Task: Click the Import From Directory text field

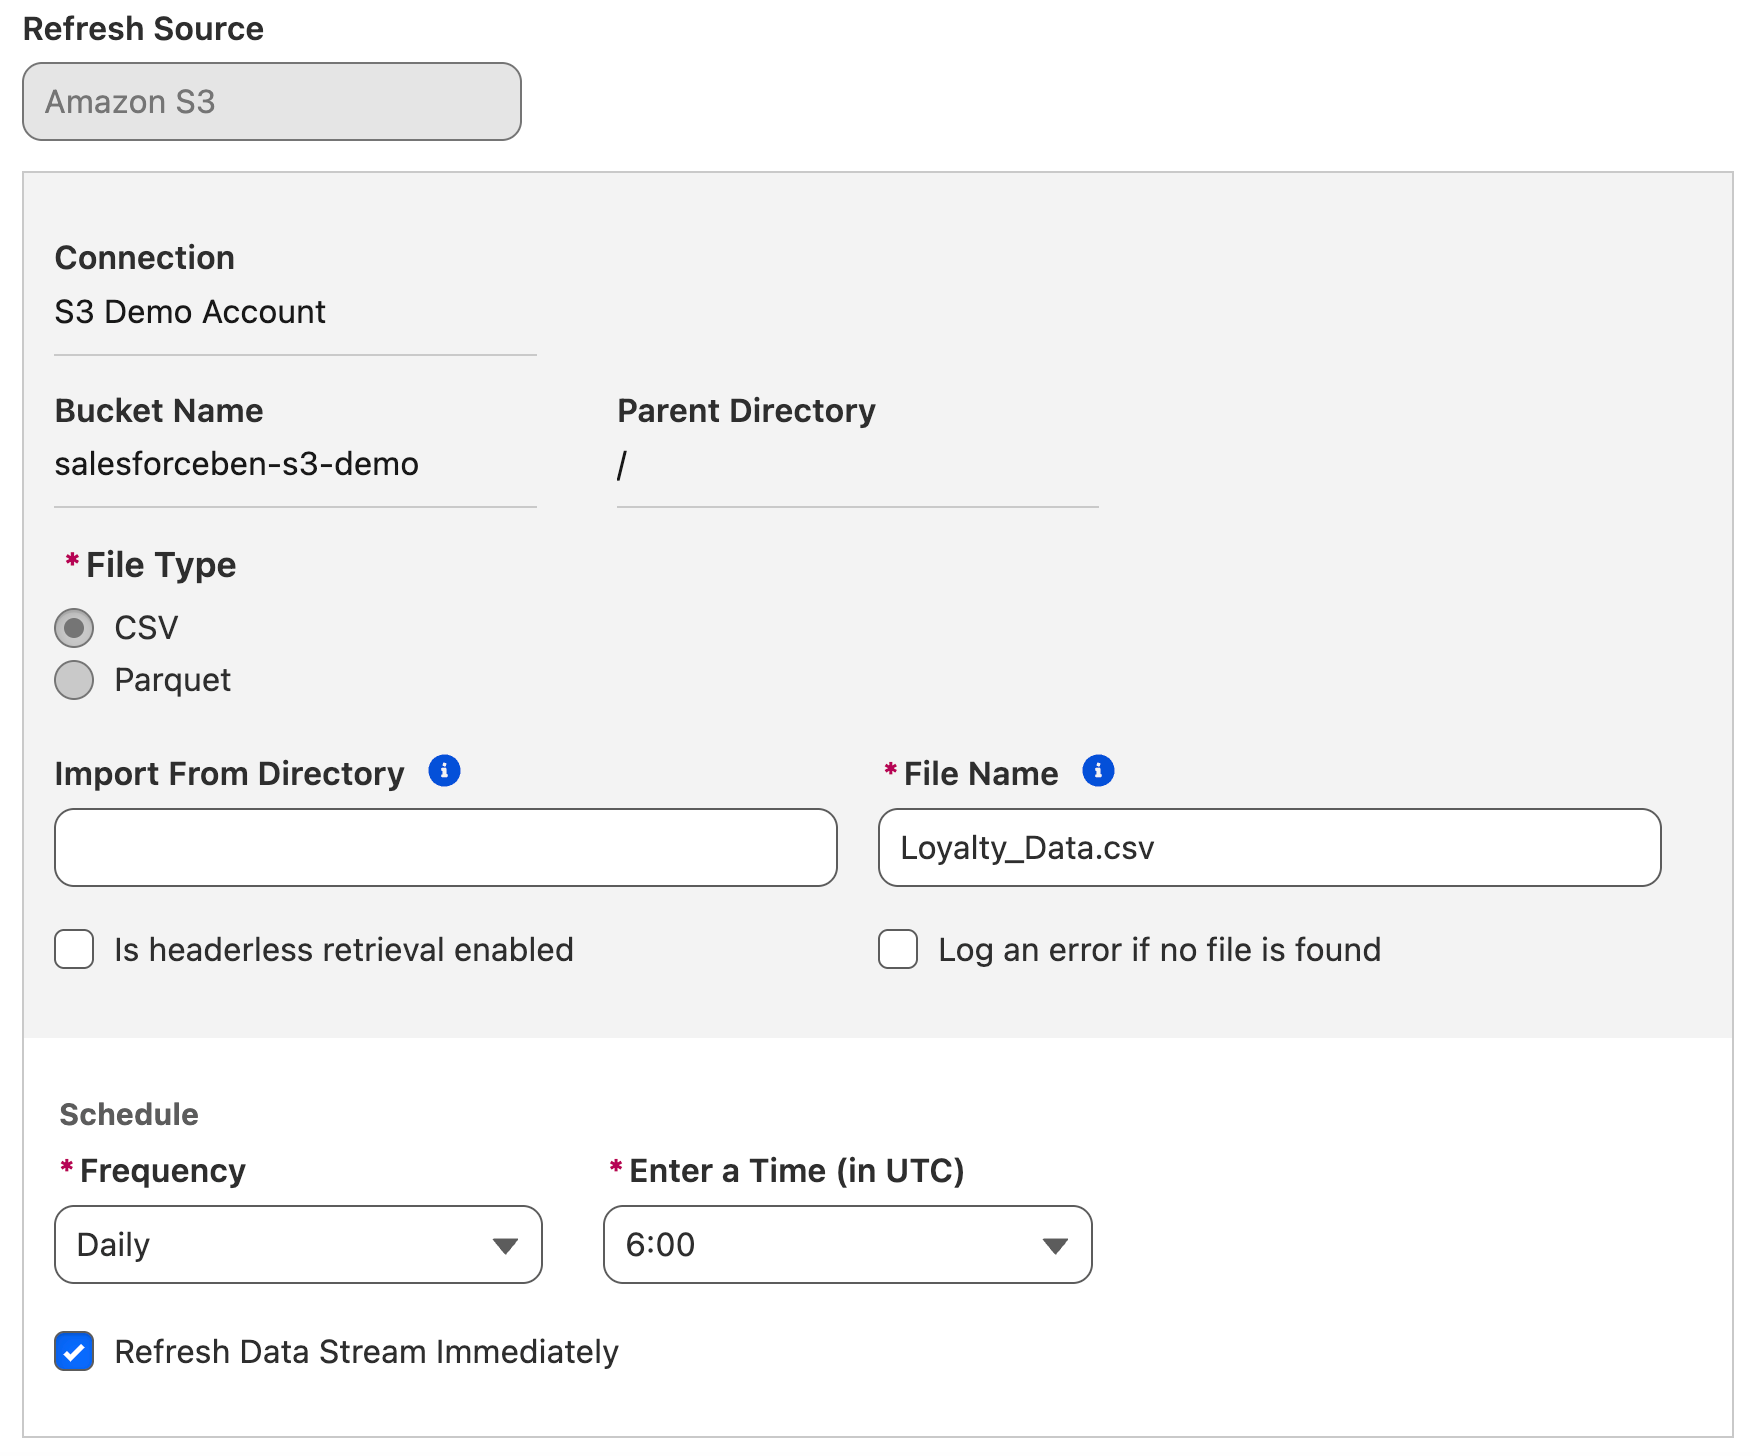Action: [445, 847]
